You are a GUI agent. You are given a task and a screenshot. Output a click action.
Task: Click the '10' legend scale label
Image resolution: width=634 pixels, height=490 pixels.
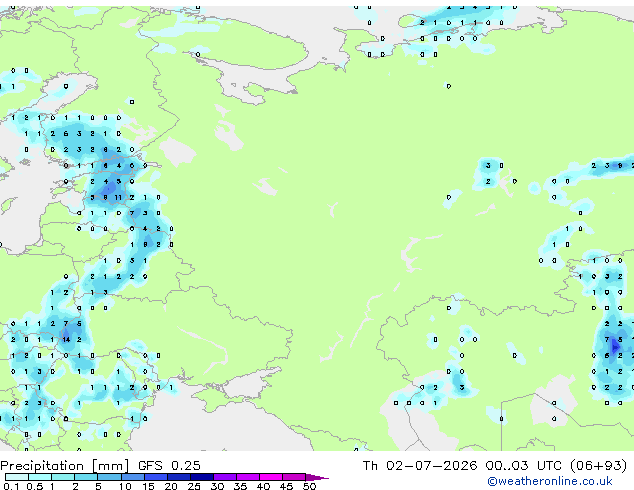125,486
